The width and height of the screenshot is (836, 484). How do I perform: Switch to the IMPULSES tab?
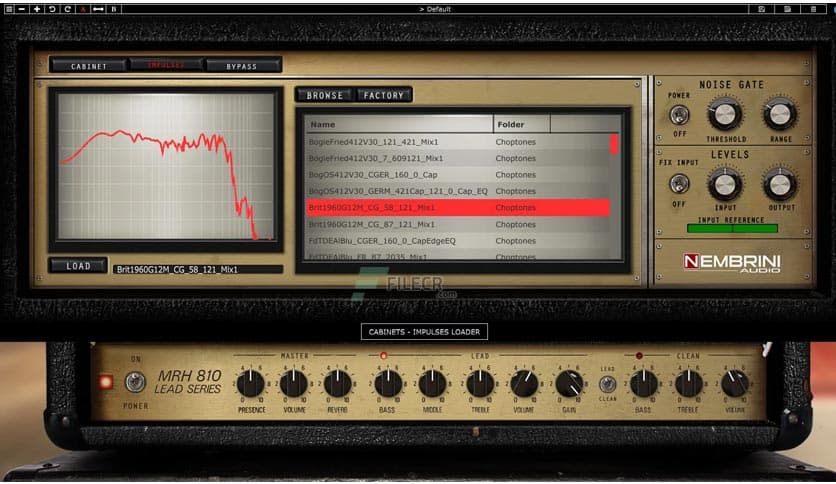pos(166,65)
